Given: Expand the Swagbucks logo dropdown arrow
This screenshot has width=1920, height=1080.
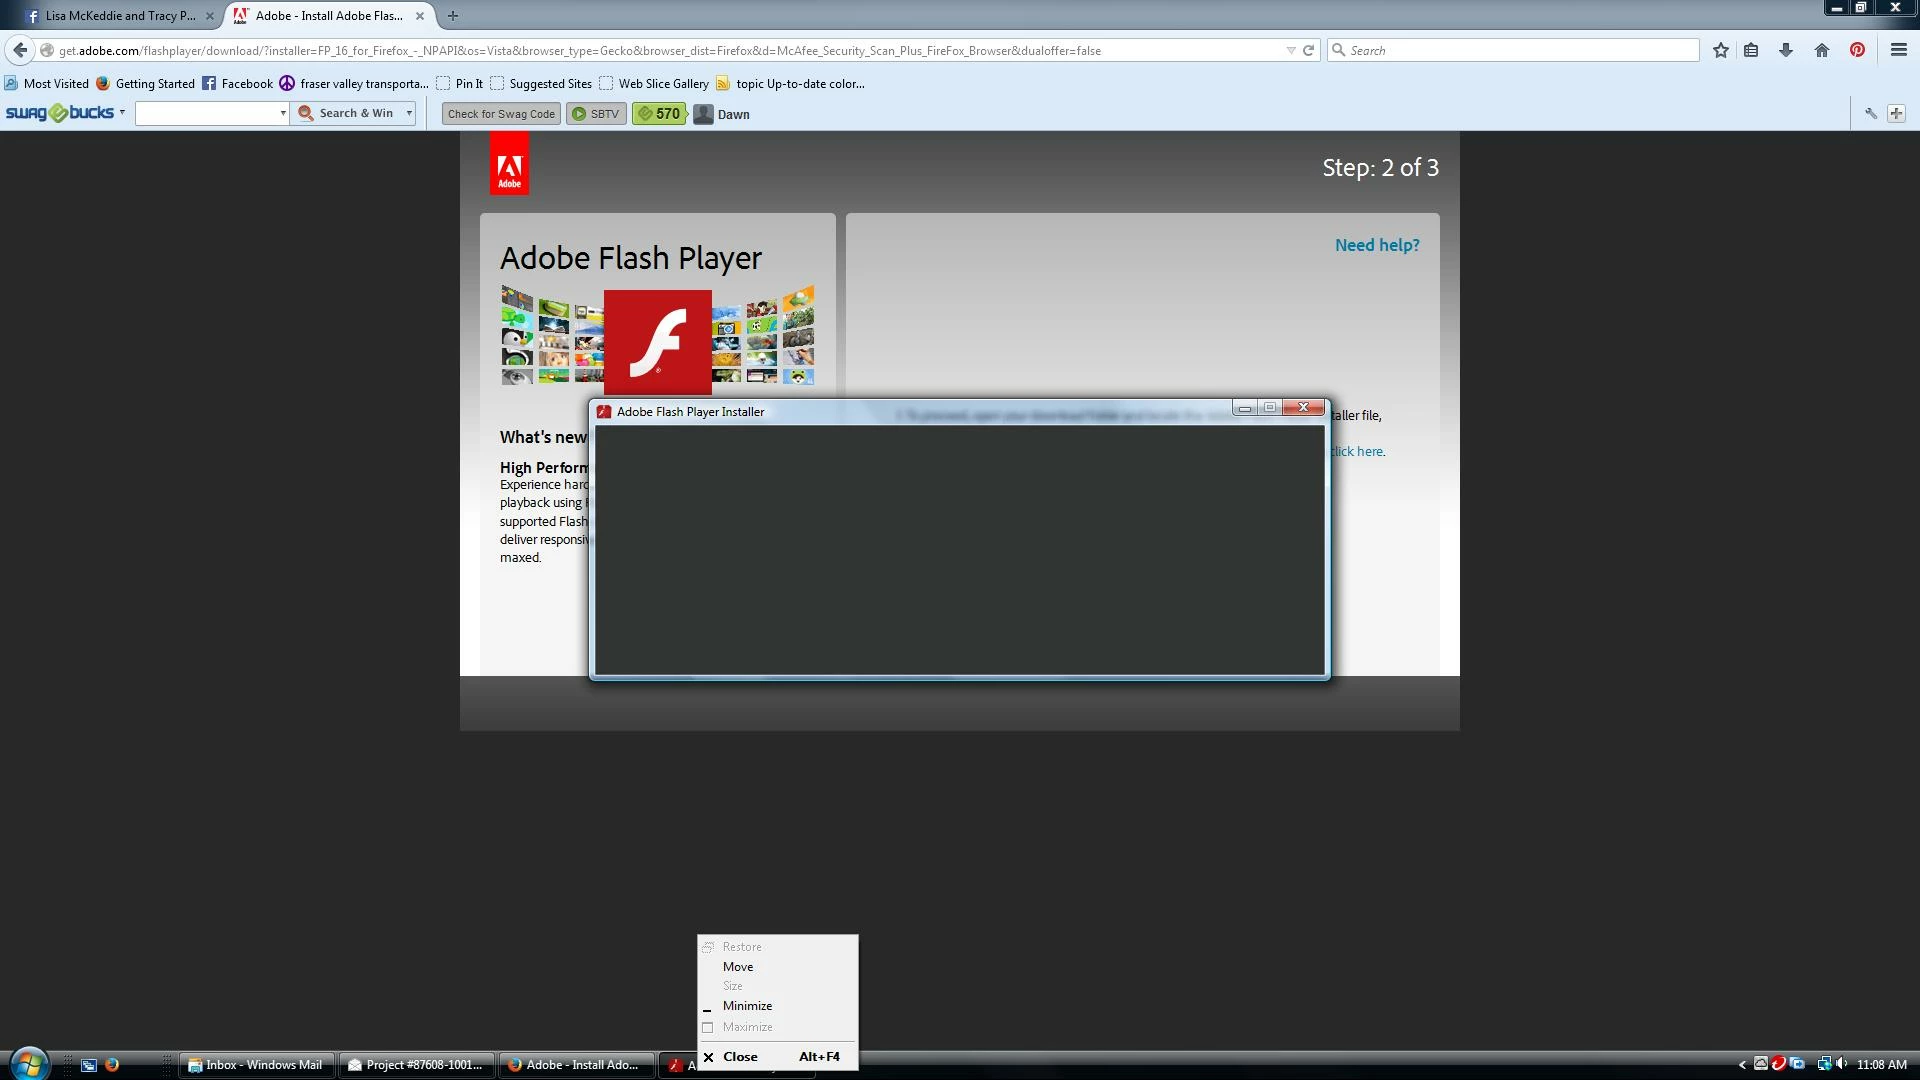Looking at the screenshot, I should coord(122,112).
